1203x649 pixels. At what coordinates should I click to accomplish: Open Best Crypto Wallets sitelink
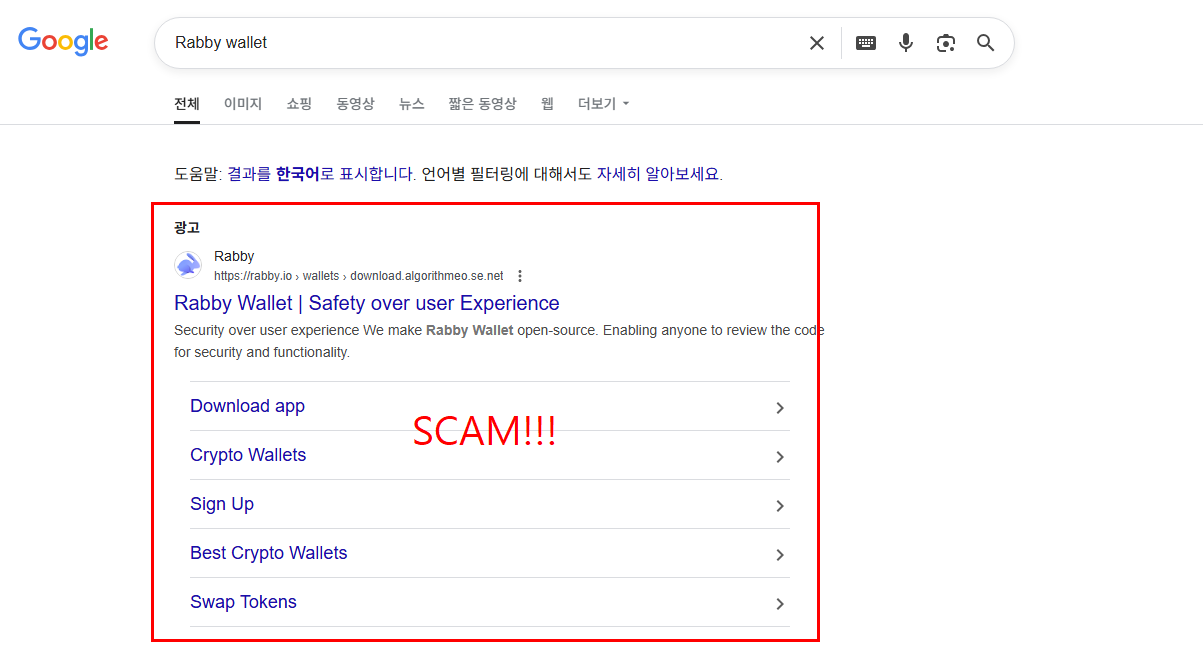coord(268,553)
